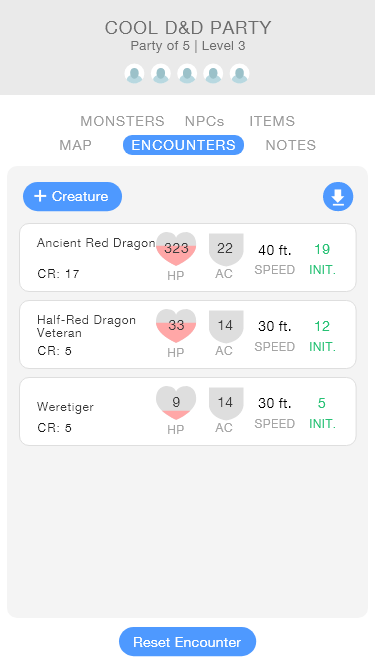Open the MAP tab
Image resolution: width=375 pixels, height=667 pixels.
click(75, 145)
